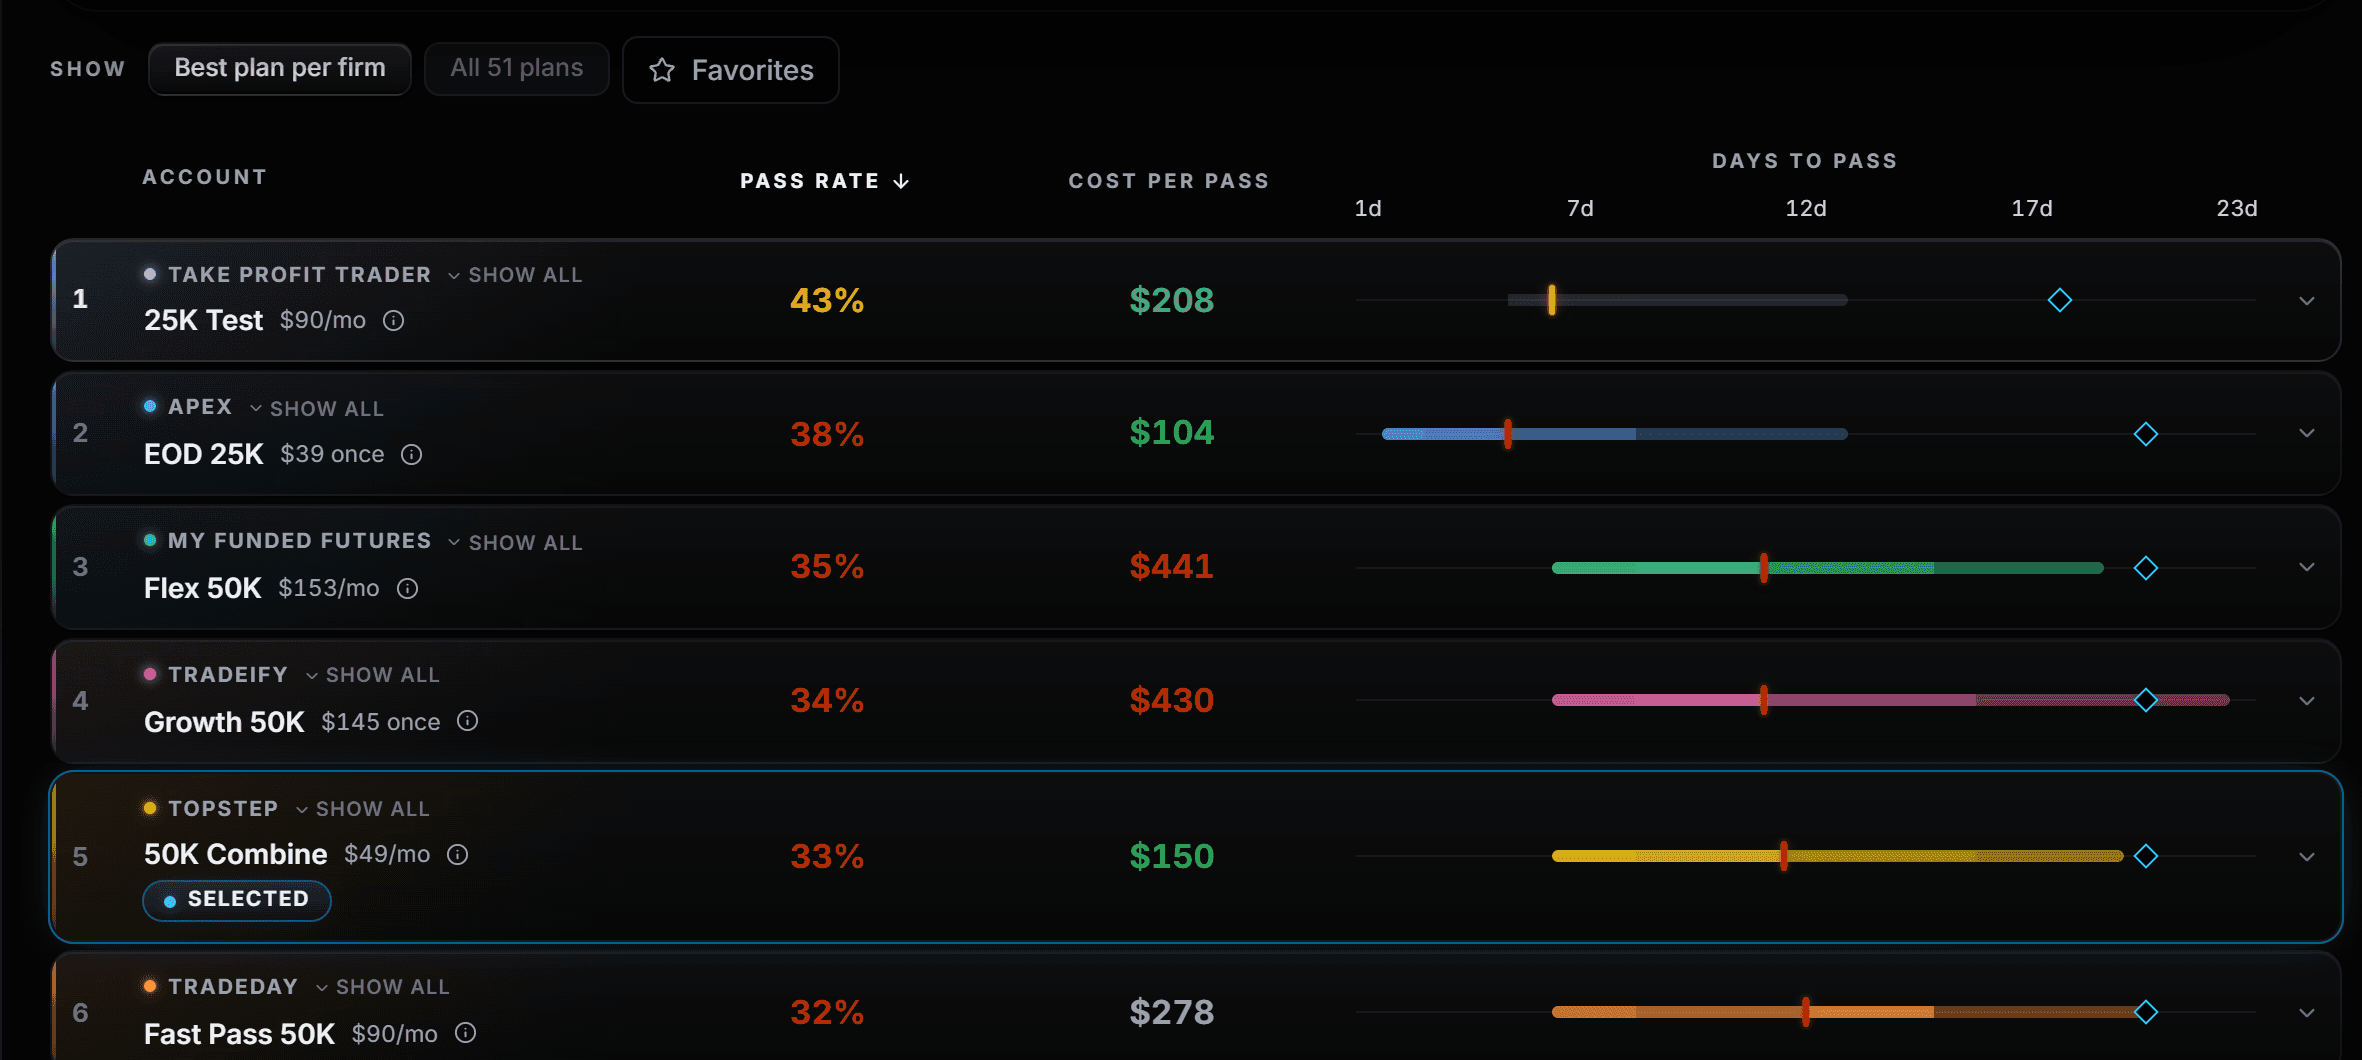Toggle the Favorites filter

[731, 70]
